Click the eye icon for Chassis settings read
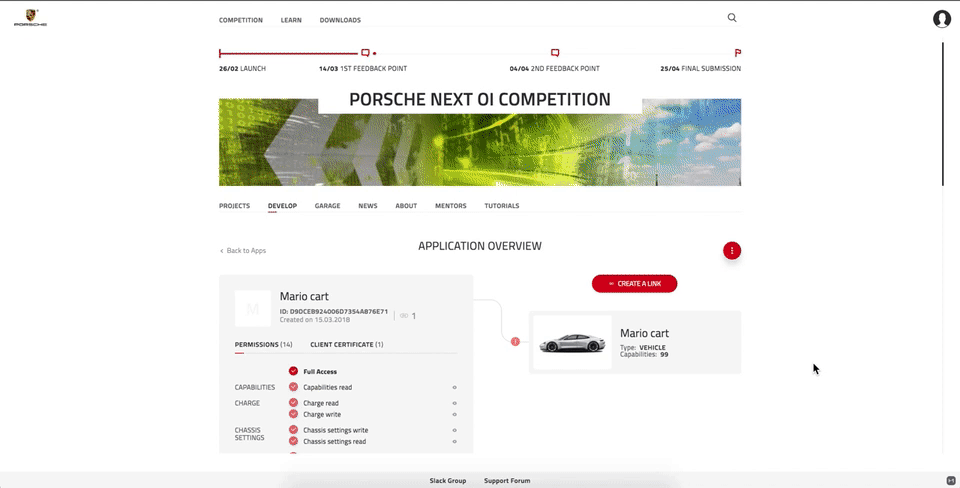Screen dimensions: 960x488 [x=454, y=441]
